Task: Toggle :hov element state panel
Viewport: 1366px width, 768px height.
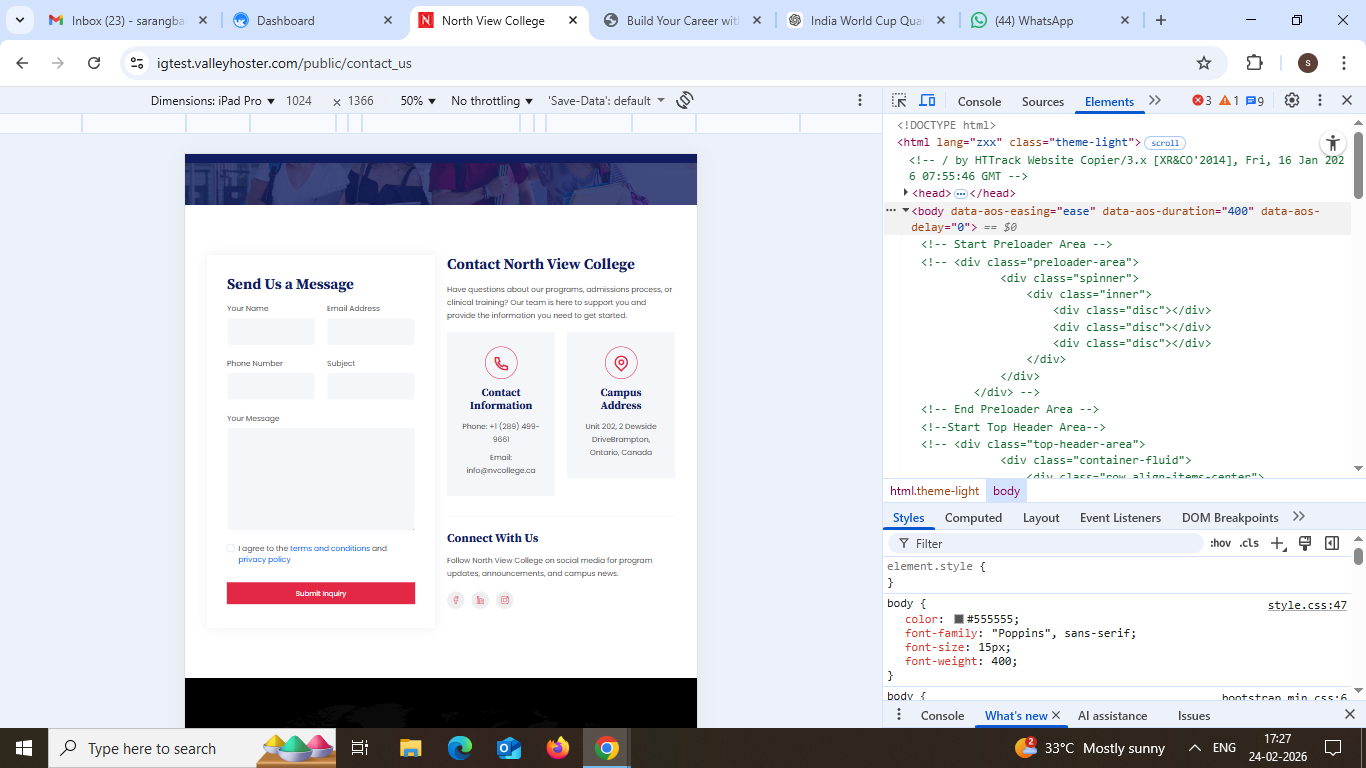Action: point(1220,543)
